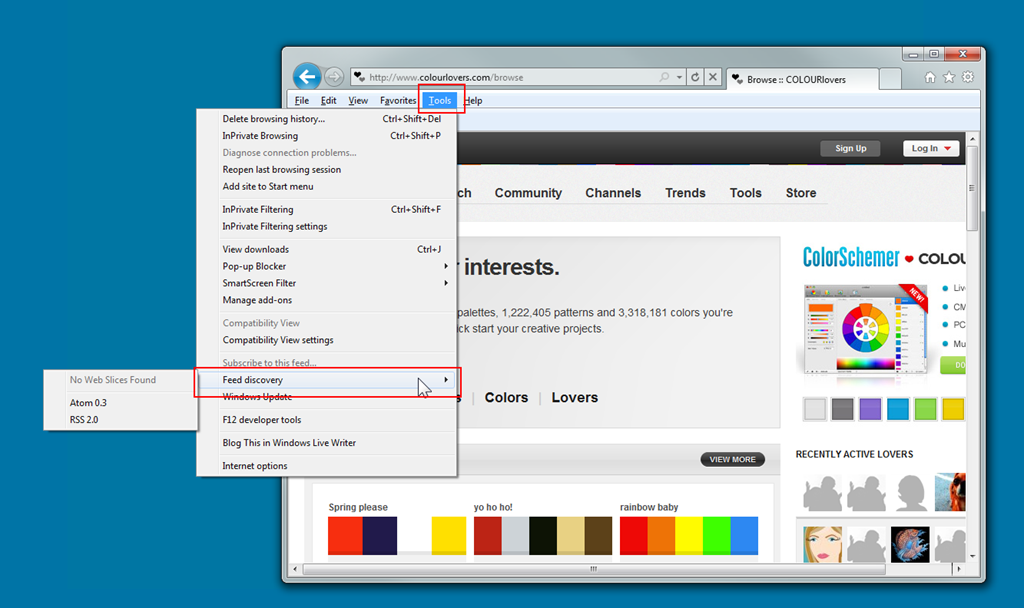Click the browser Back arrow button

tap(306, 77)
